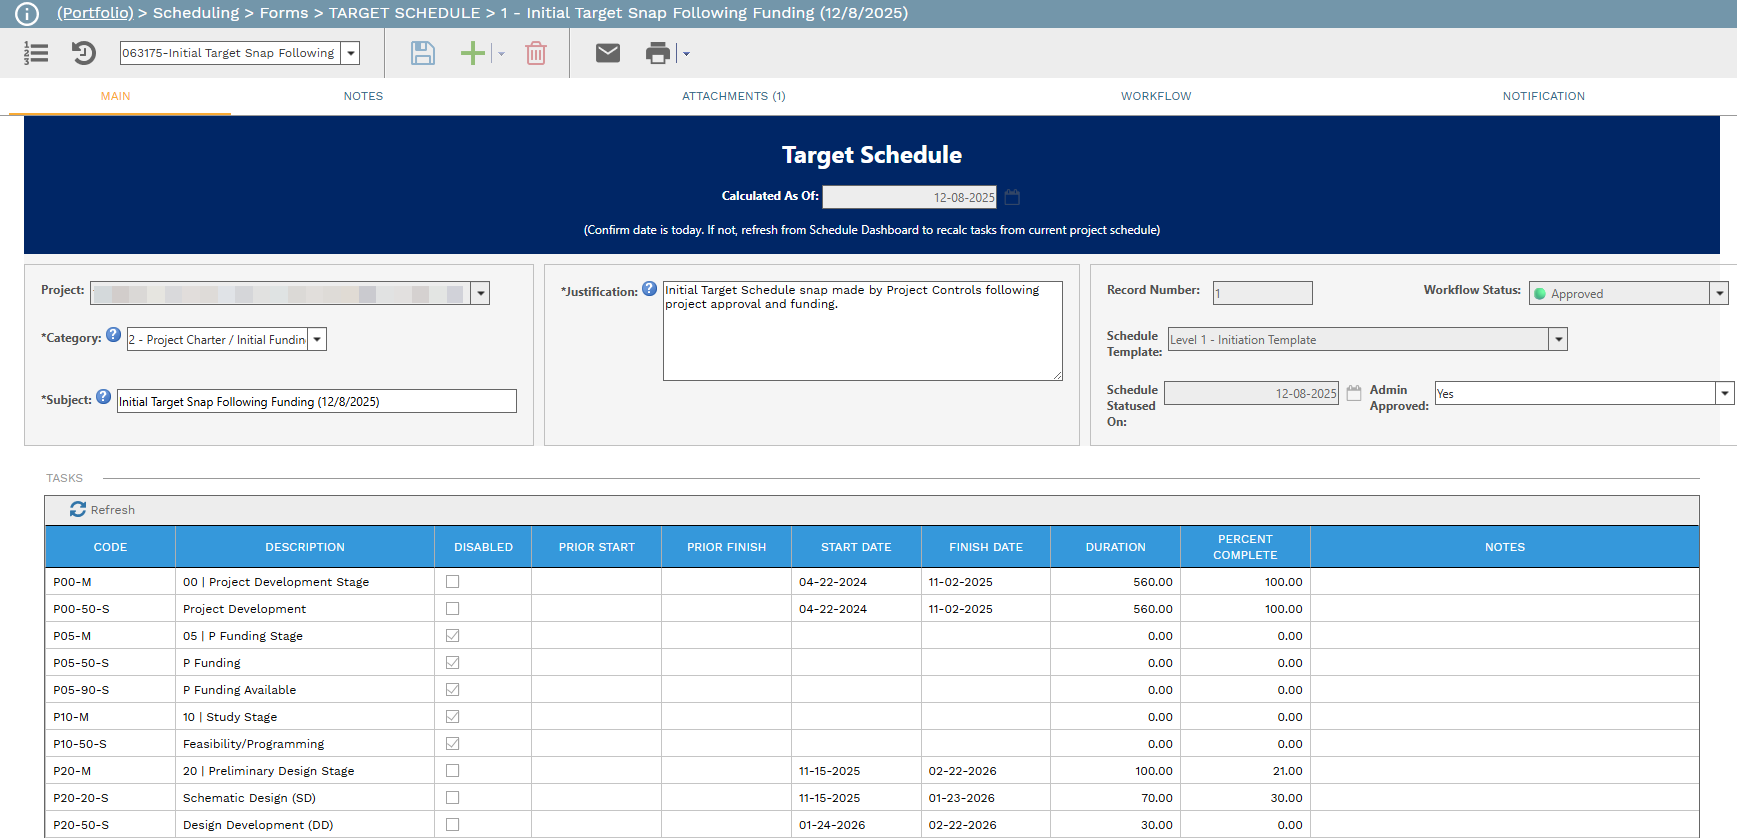Uncheck Disabled for 10 | Study Stage row
1737x838 pixels.
coord(452,716)
